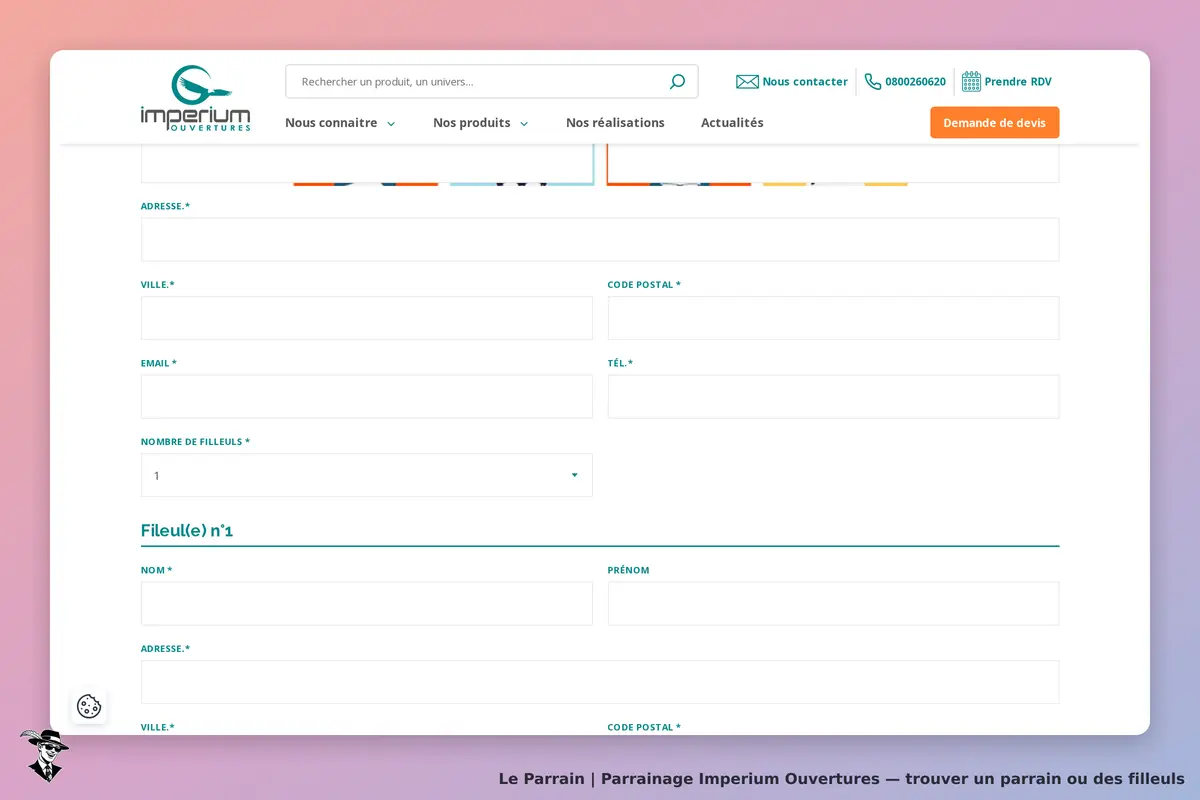The height and width of the screenshot is (800, 1200).
Task: Open the cookie settings icon
Action: coord(89,706)
